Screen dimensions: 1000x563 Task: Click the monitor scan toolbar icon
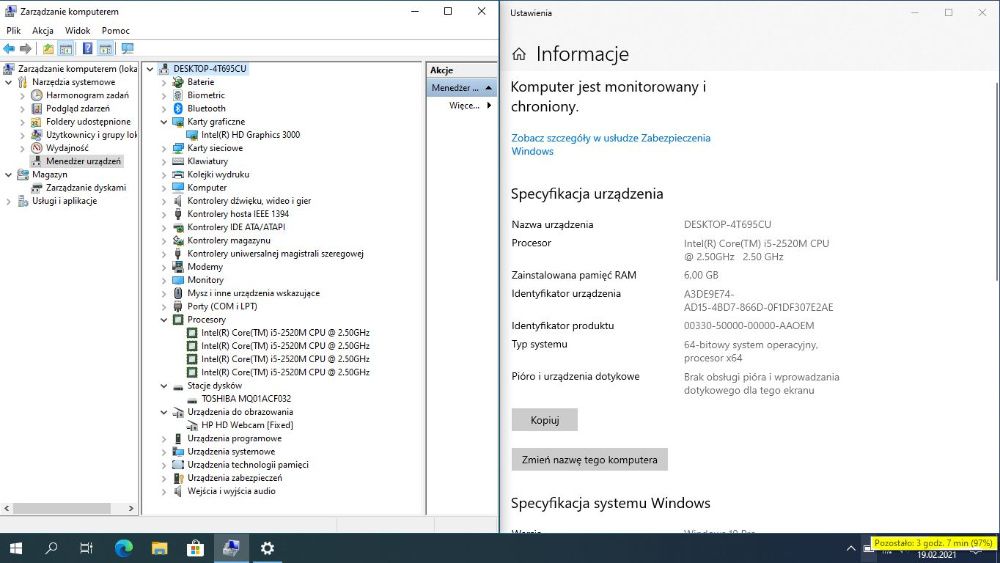coord(128,48)
